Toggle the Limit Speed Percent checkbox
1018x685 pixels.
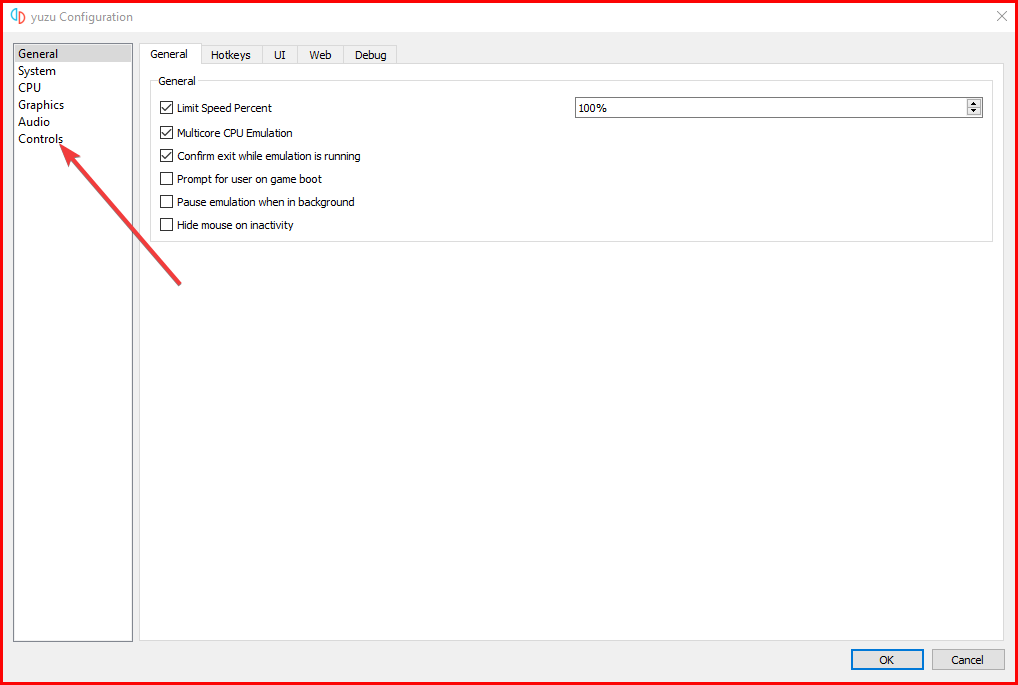[166, 108]
